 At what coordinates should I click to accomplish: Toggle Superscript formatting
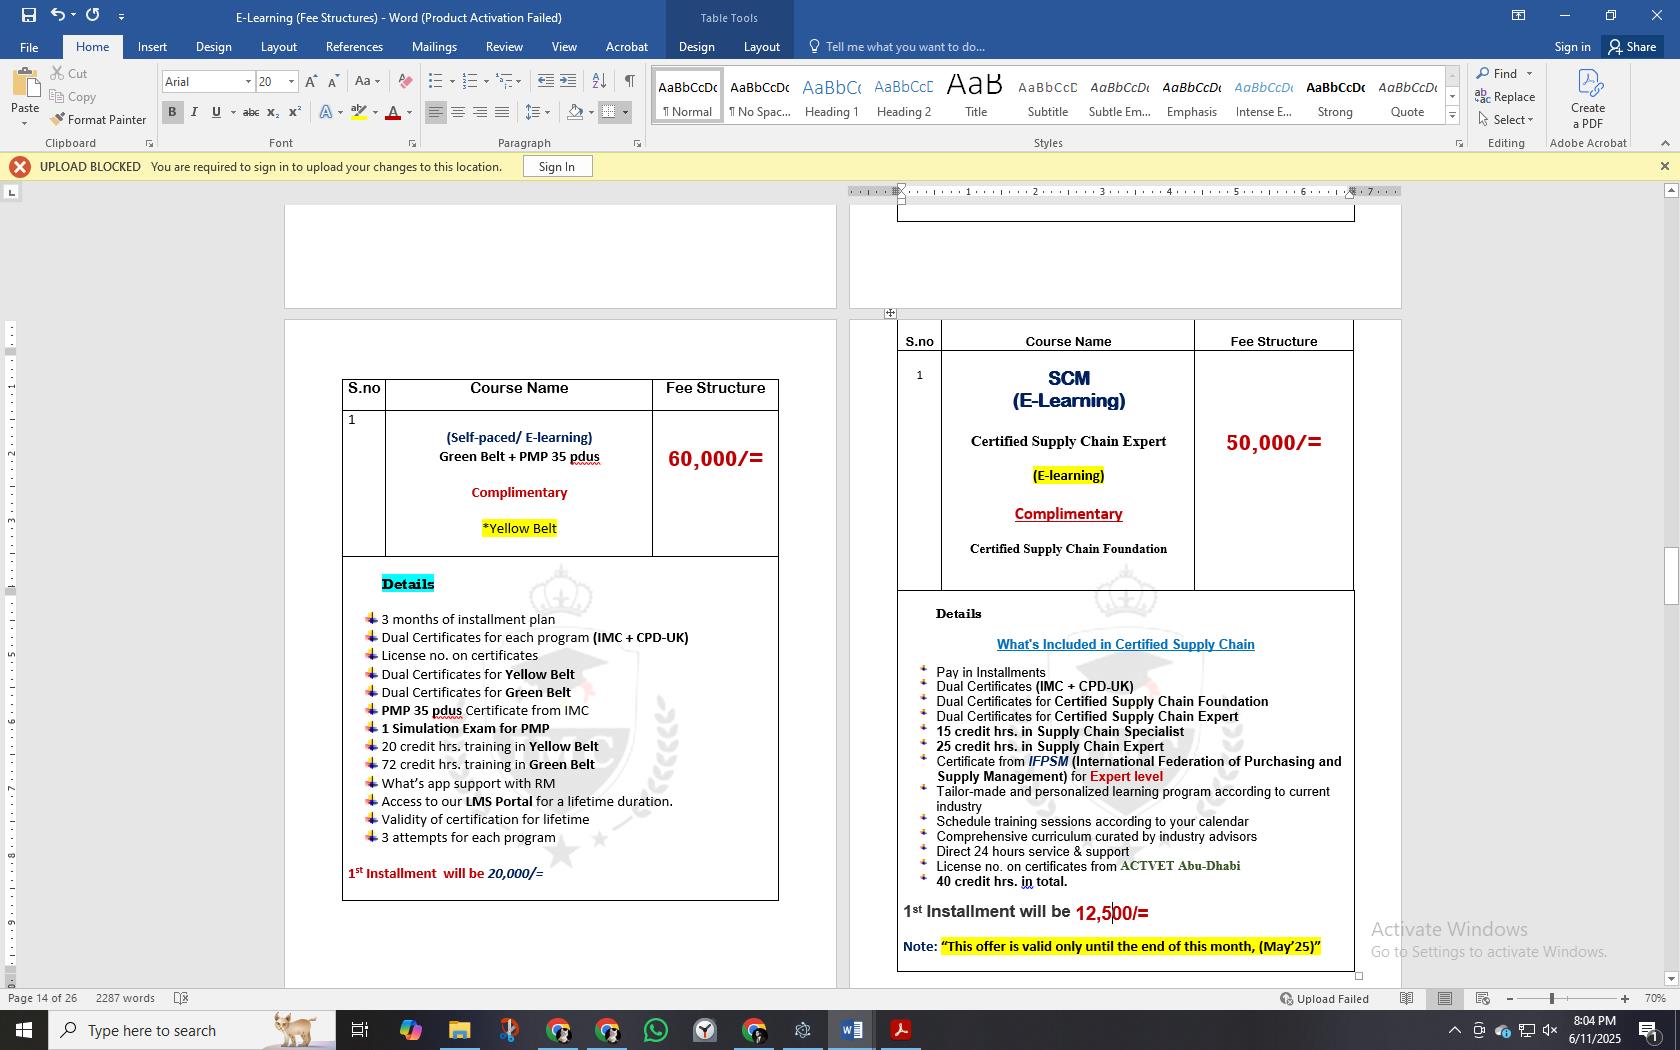point(295,112)
